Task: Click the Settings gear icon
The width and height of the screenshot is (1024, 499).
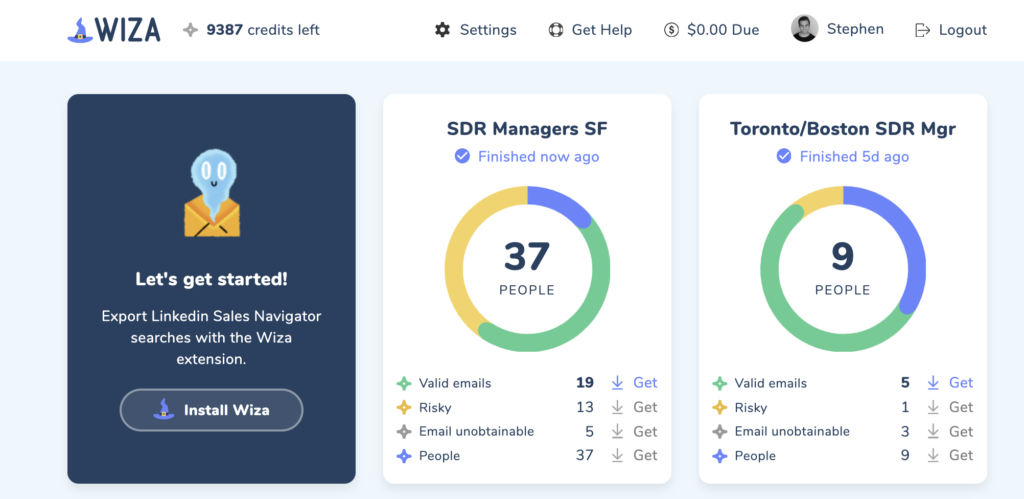Action: click(x=442, y=30)
